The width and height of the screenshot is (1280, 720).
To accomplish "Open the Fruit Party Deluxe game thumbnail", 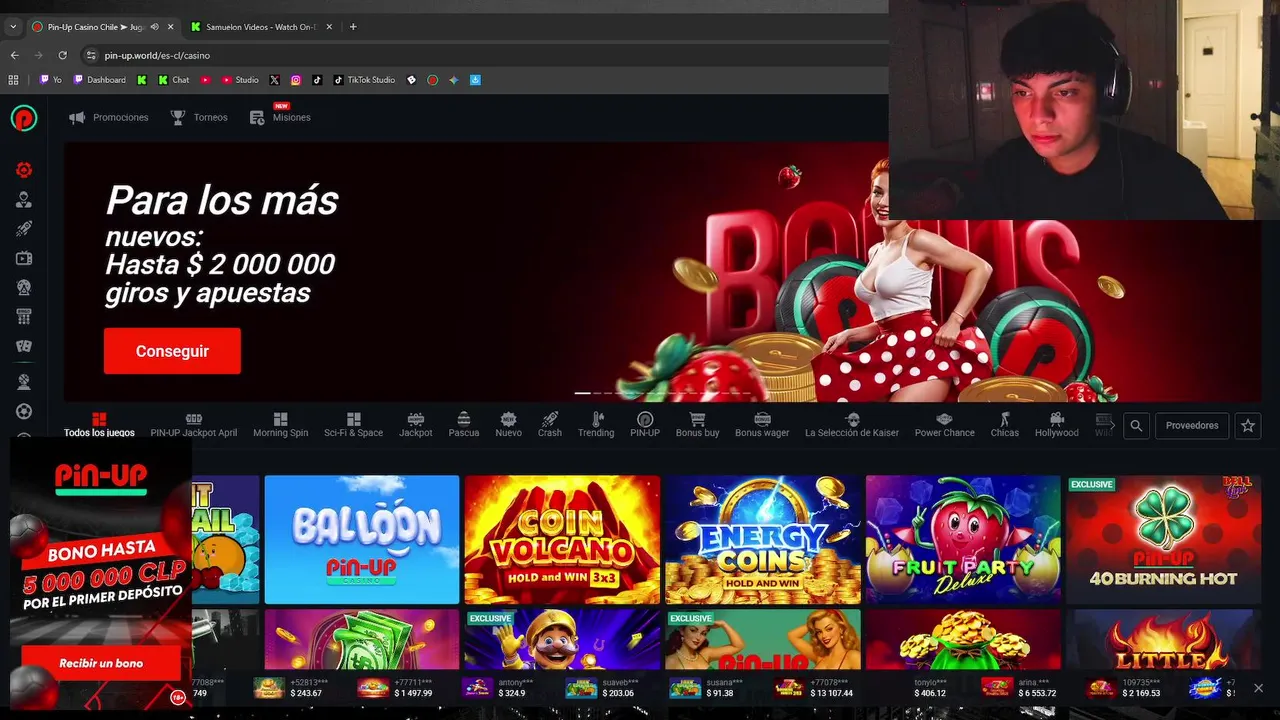I will pos(963,540).
